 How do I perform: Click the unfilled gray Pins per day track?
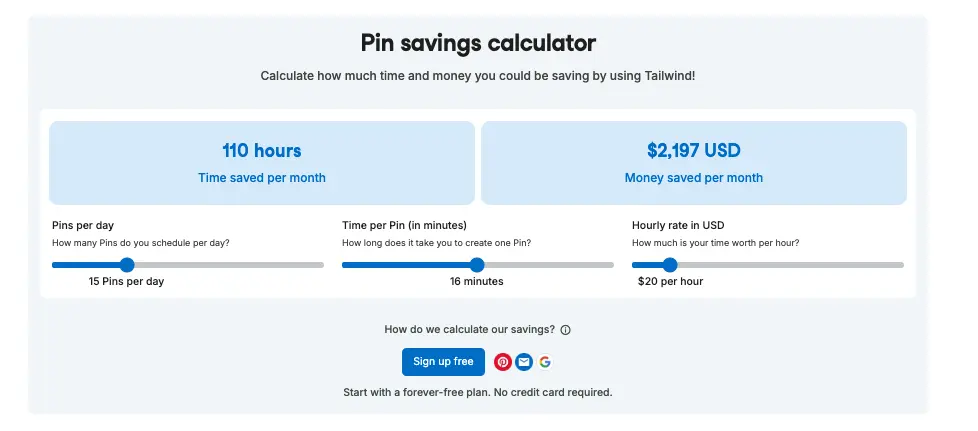click(x=228, y=265)
